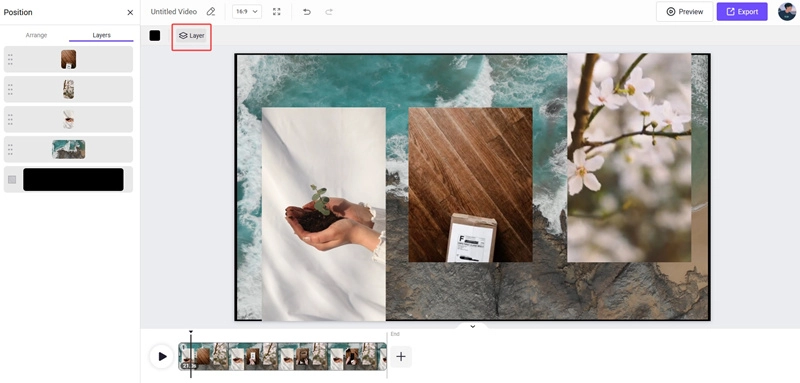Select the wood texture layer thumbnail
This screenshot has width=800, height=383.
coord(68,59)
